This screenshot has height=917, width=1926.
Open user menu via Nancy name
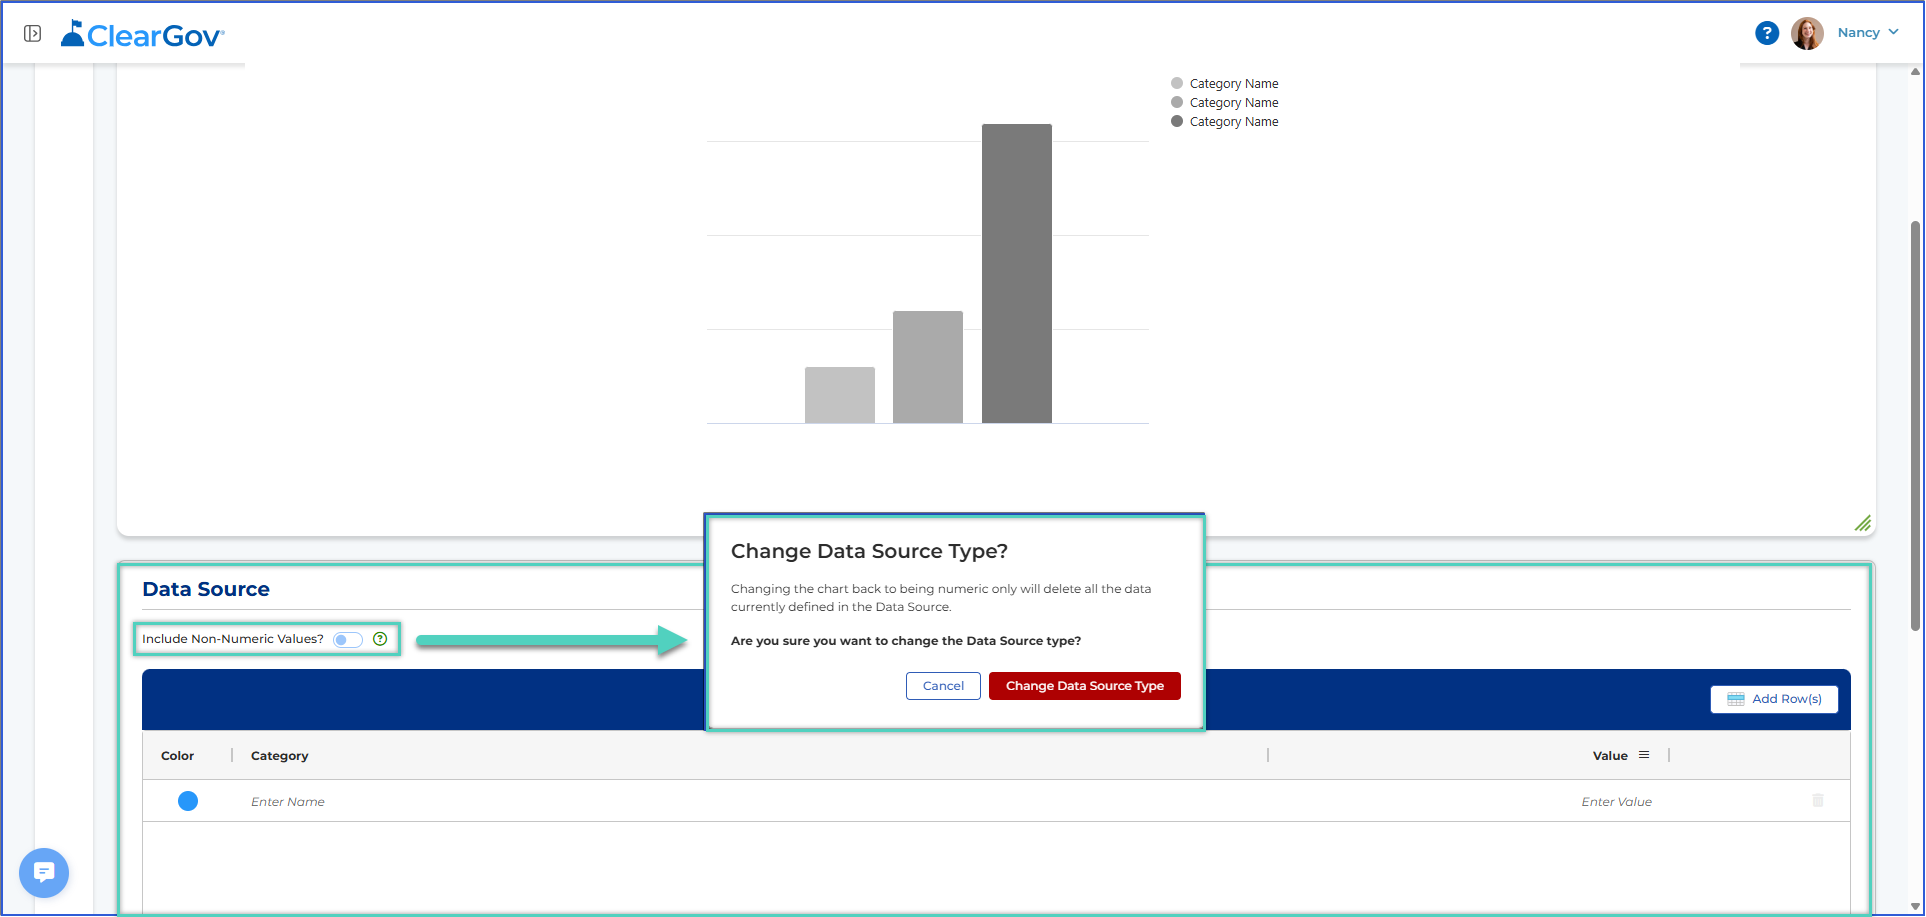[x=1858, y=33]
